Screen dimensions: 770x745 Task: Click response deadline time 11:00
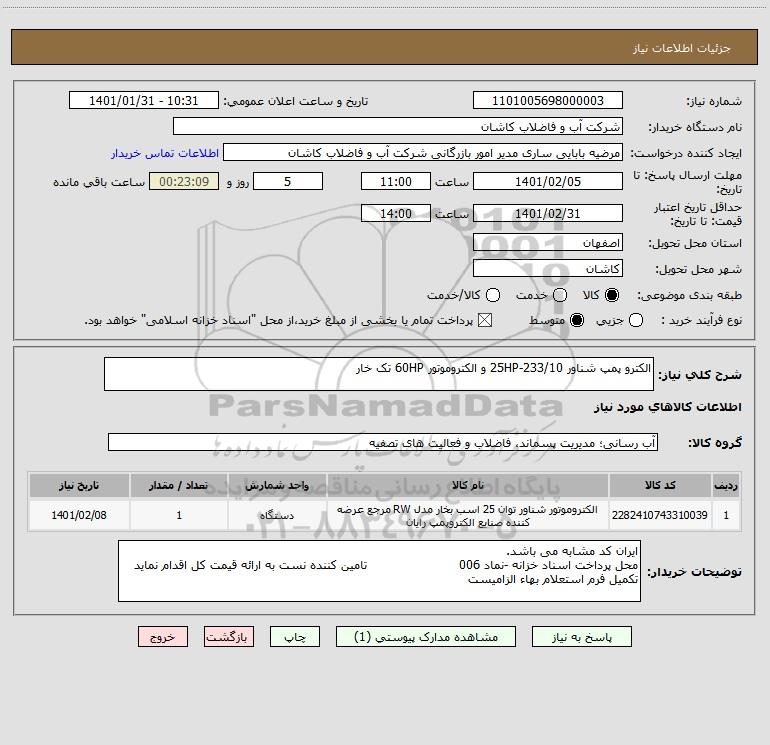396,182
